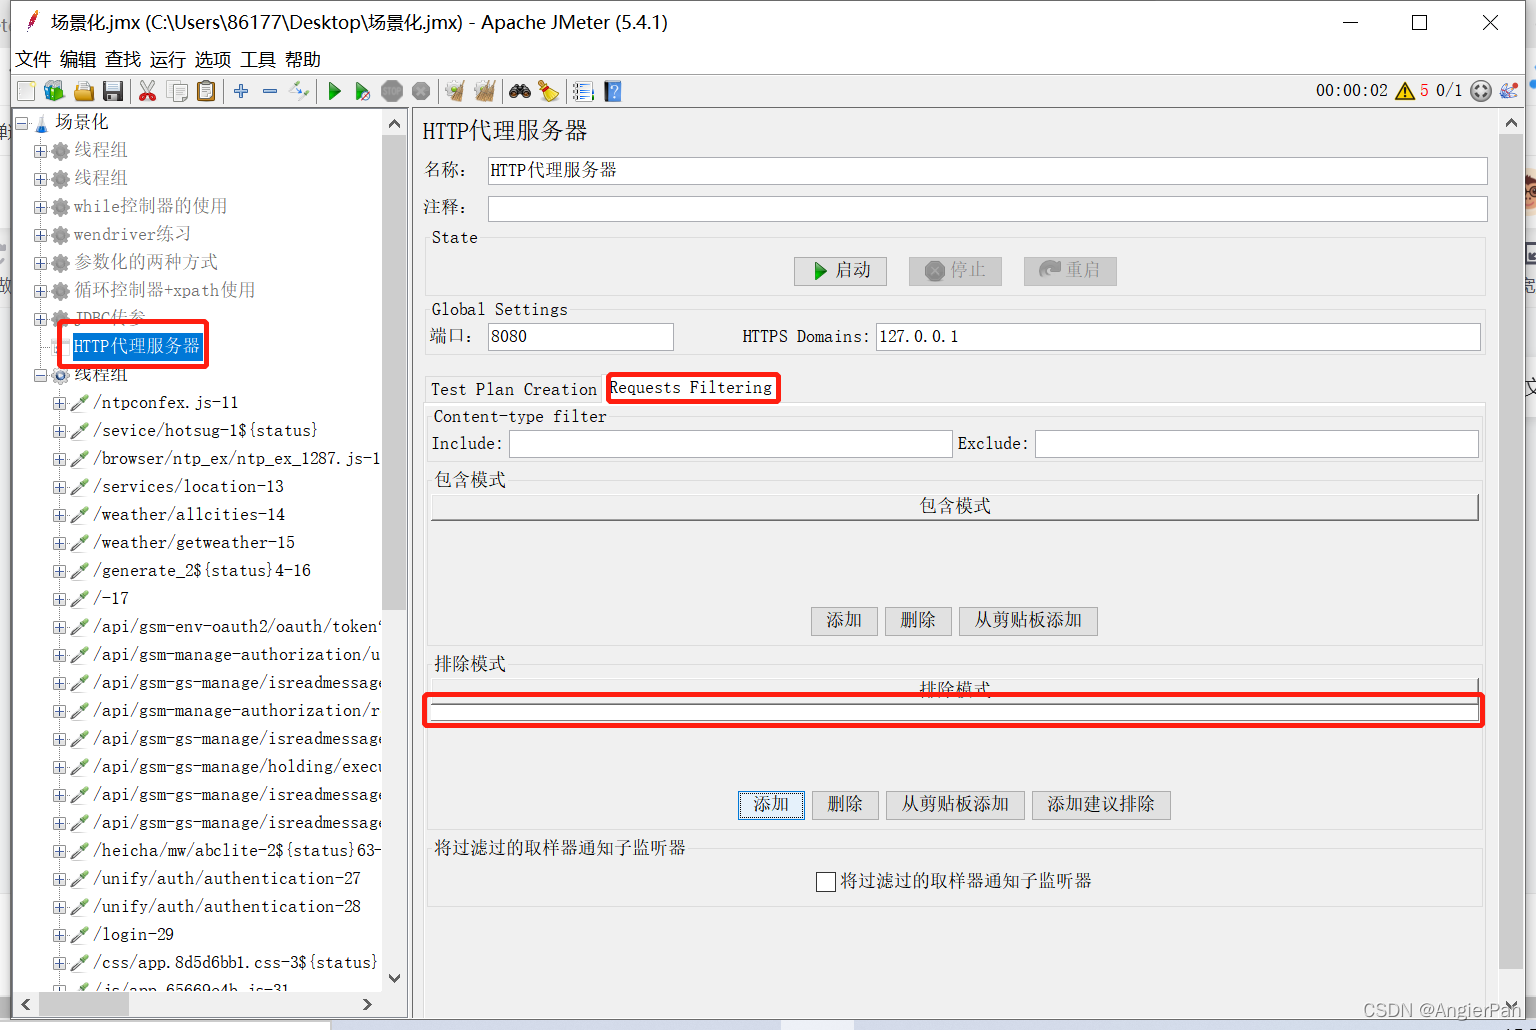Open the 文件 menu

[x=33, y=60]
